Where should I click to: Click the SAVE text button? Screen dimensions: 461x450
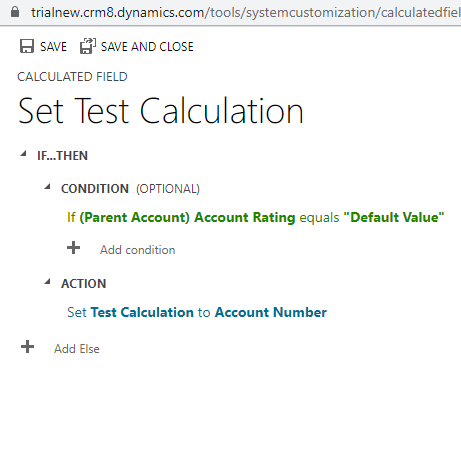53,47
